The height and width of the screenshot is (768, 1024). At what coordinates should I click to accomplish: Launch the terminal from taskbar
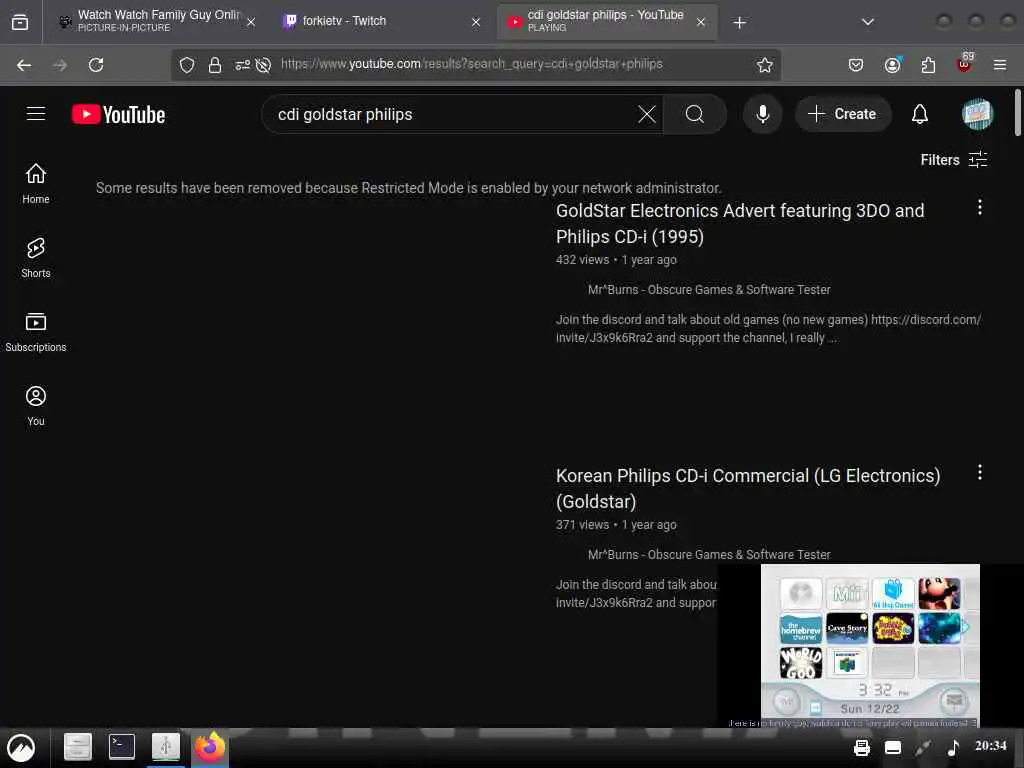click(121, 746)
